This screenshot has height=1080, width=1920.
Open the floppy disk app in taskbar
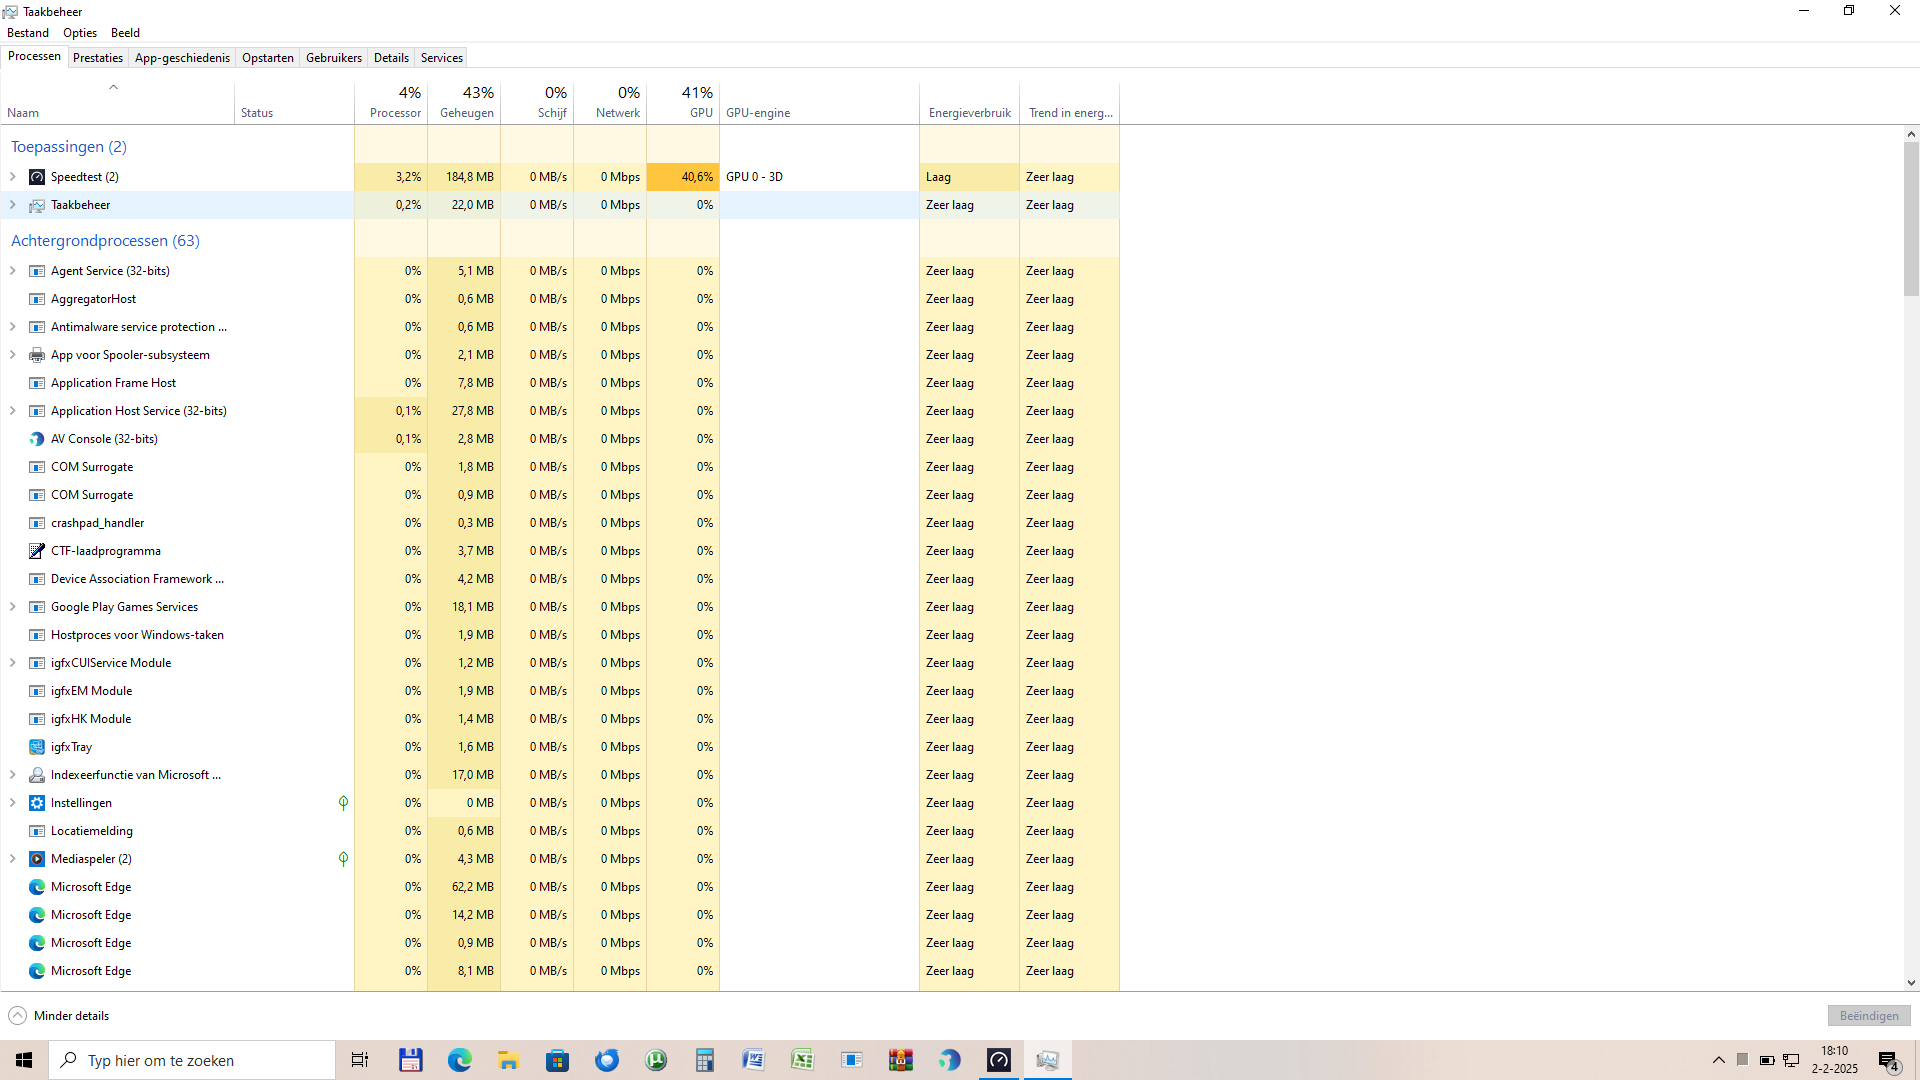410,1060
